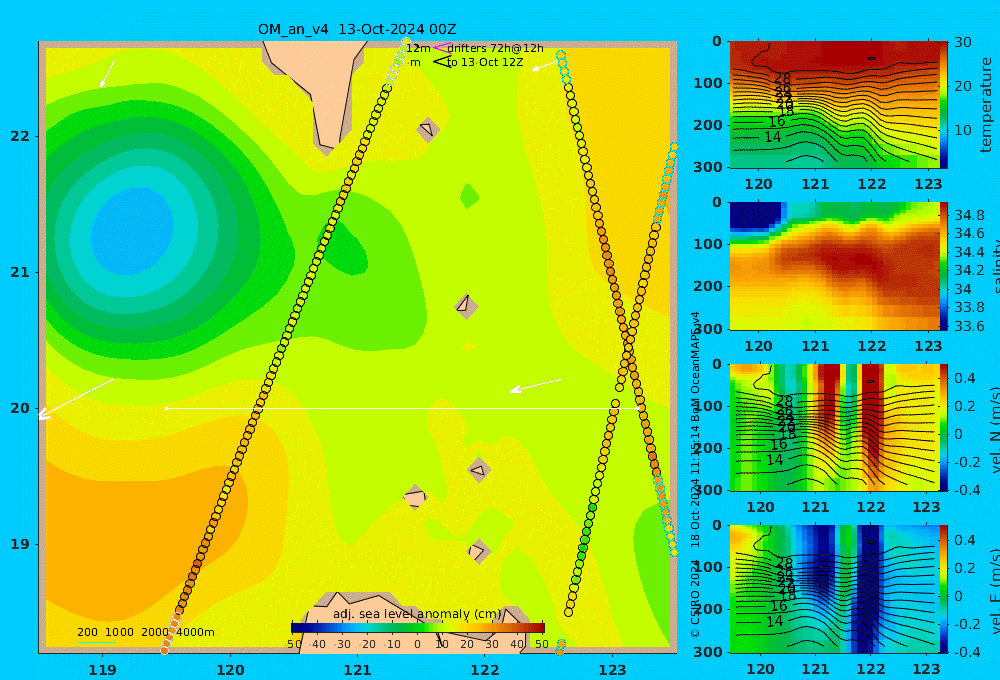The height and width of the screenshot is (680, 1000).
Task: Click the '© CSIRO 2024' copyright text
Action: coord(695,598)
